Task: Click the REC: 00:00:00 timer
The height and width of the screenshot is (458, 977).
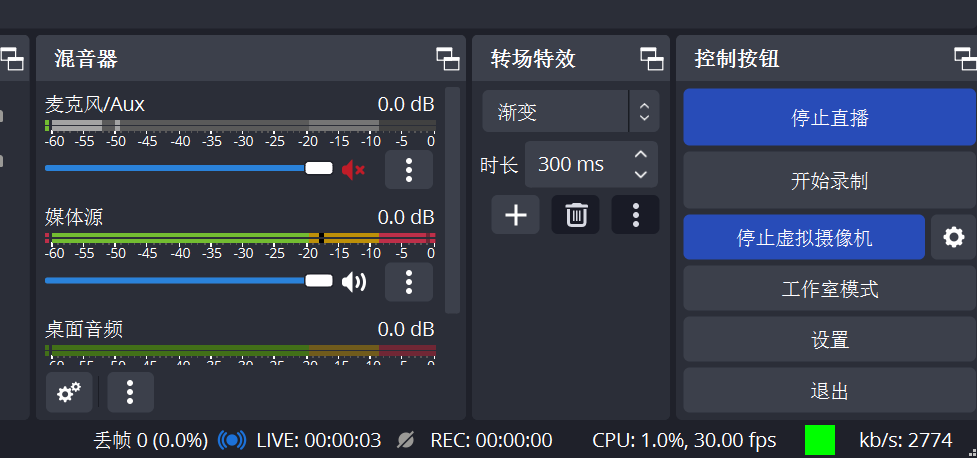Action: (491, 441)
